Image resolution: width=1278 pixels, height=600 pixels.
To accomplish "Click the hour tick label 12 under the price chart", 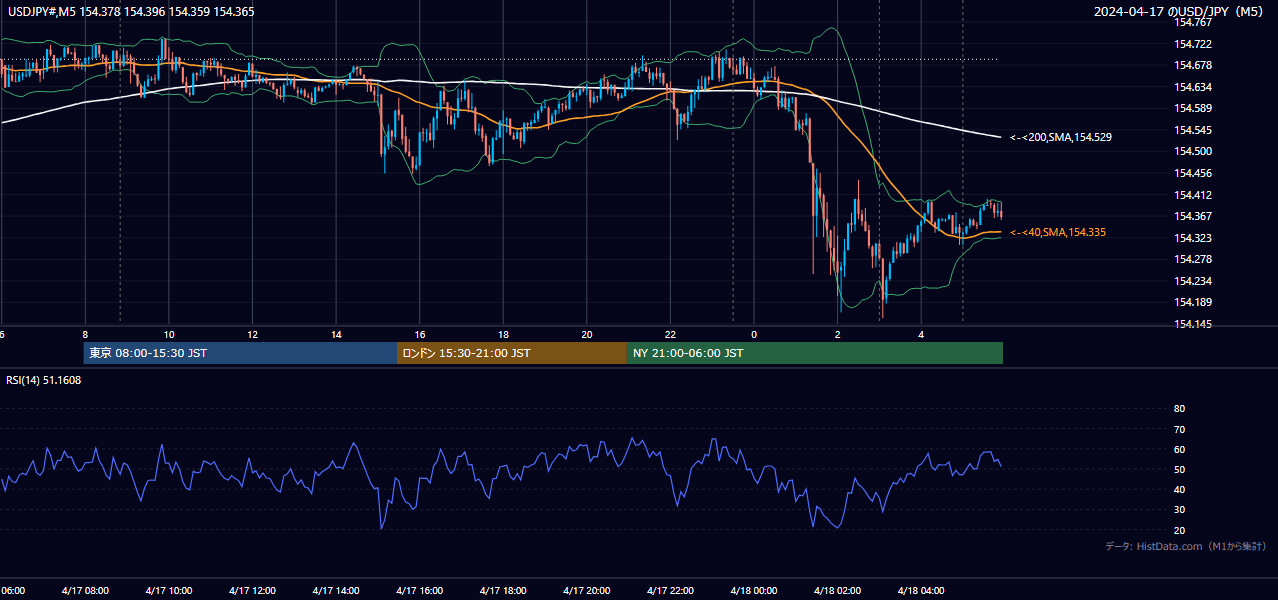I will pyautogui.click(x=253, y=334).
